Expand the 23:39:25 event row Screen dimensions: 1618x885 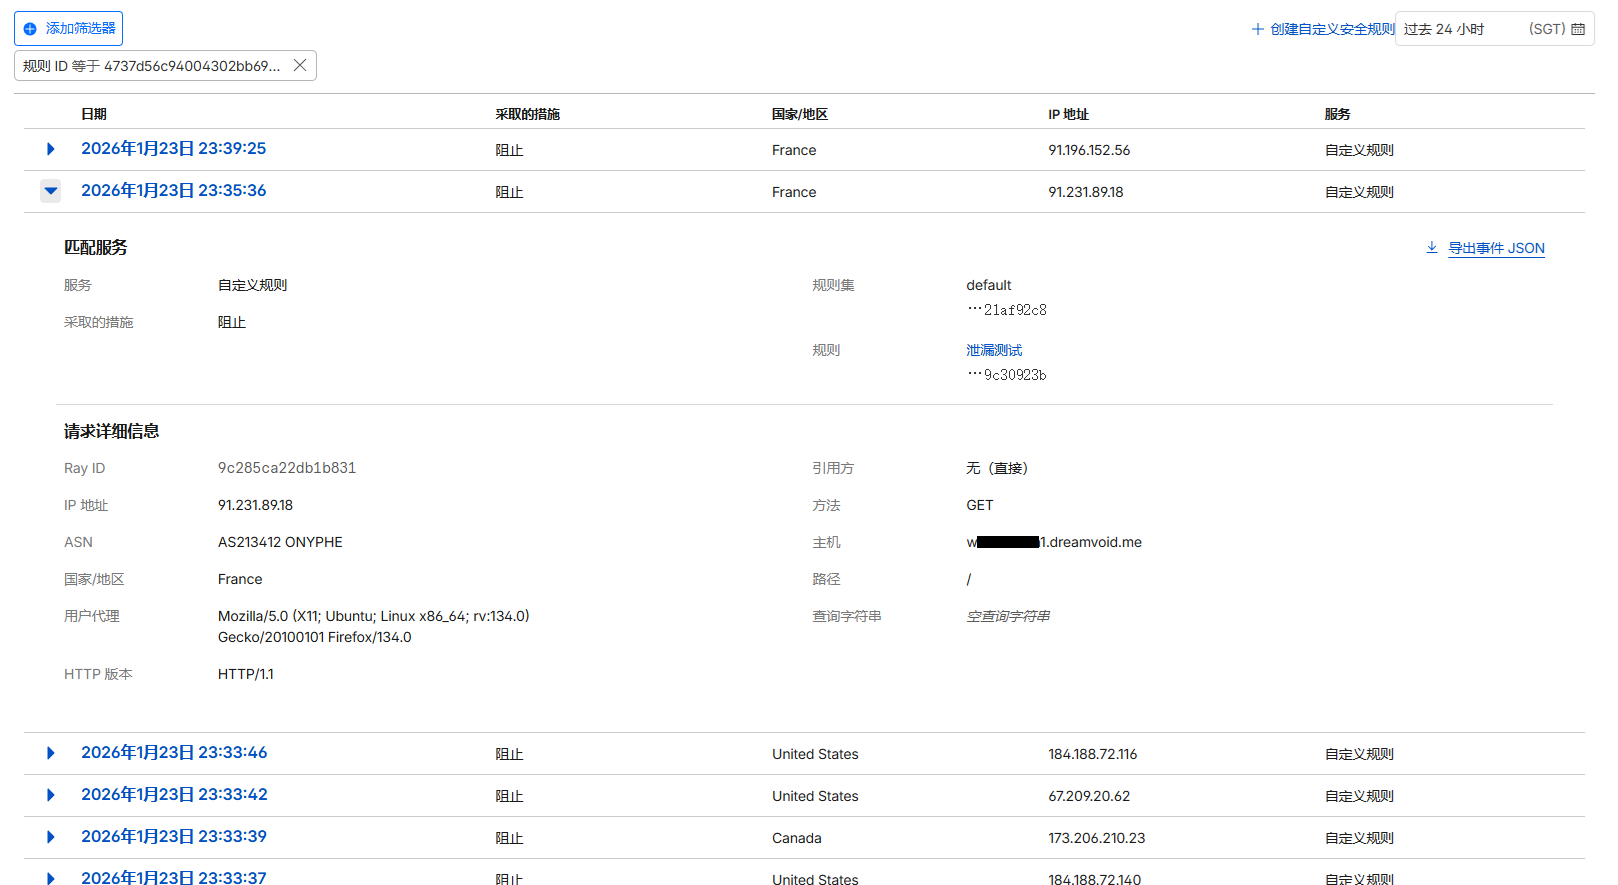51,149
